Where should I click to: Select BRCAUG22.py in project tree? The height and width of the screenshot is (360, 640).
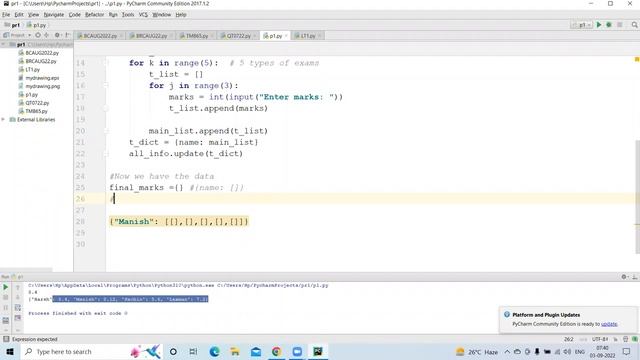pos(41,61)
